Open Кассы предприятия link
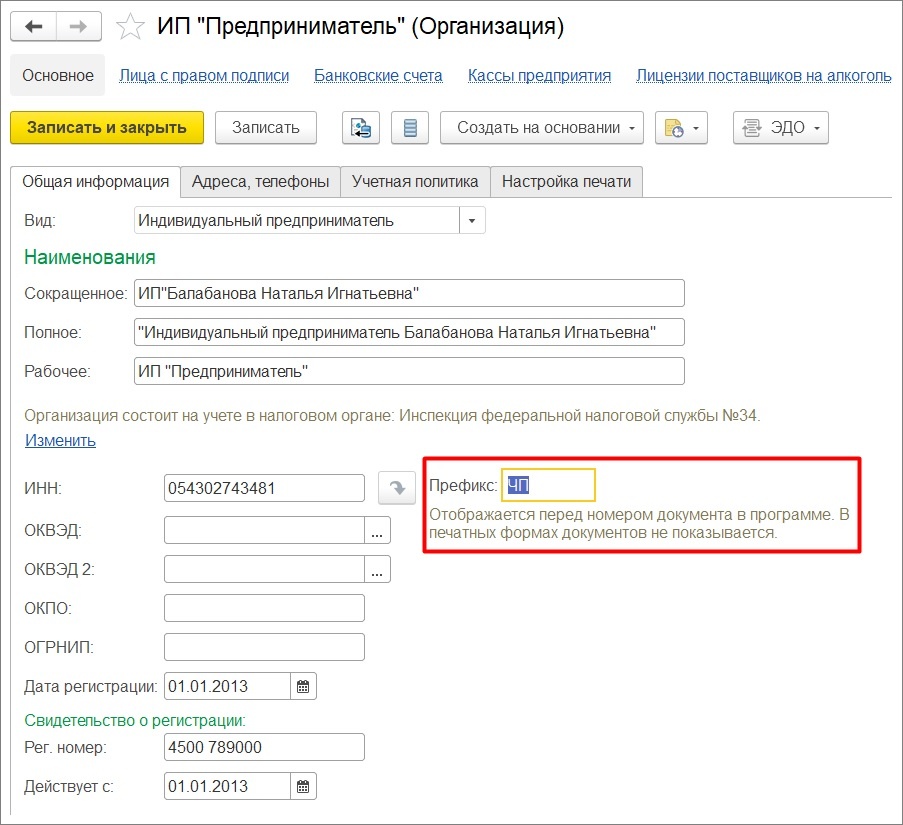The height and width of the screenshot is (825, 903). (539, 75)
